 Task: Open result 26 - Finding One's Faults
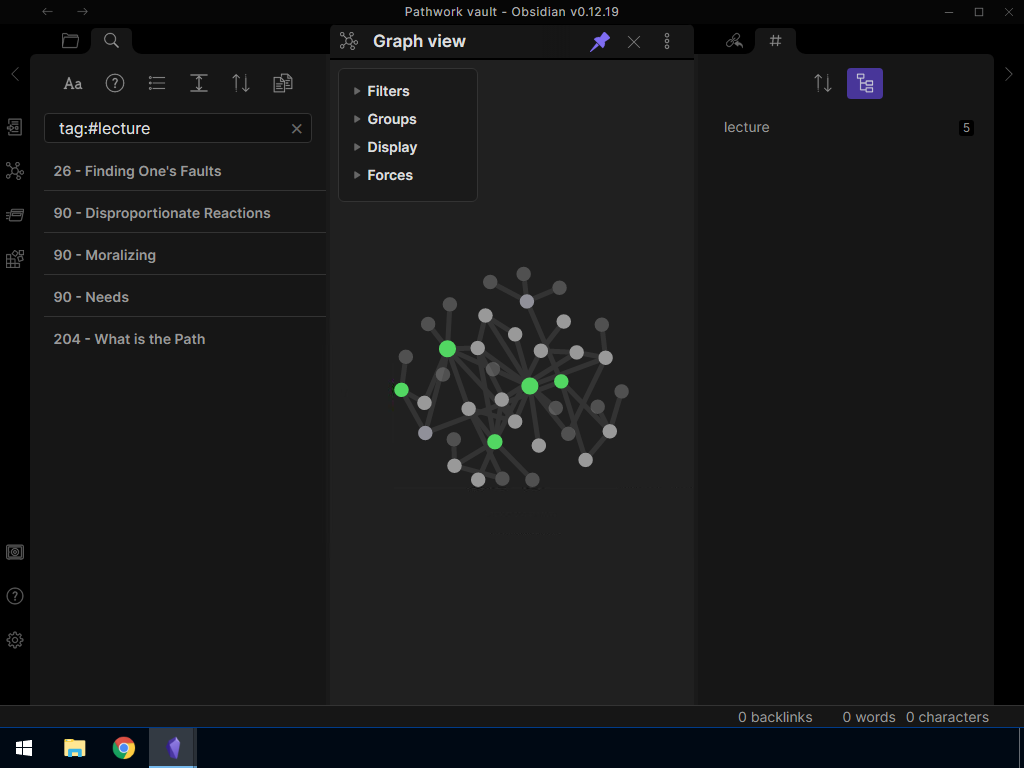[x=185, y=171]
